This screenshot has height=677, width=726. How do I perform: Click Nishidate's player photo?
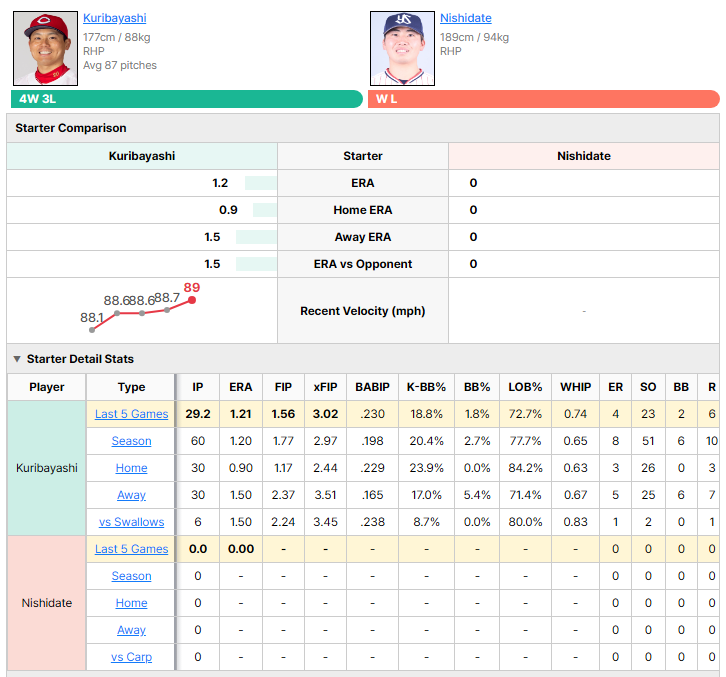point(402,49)
